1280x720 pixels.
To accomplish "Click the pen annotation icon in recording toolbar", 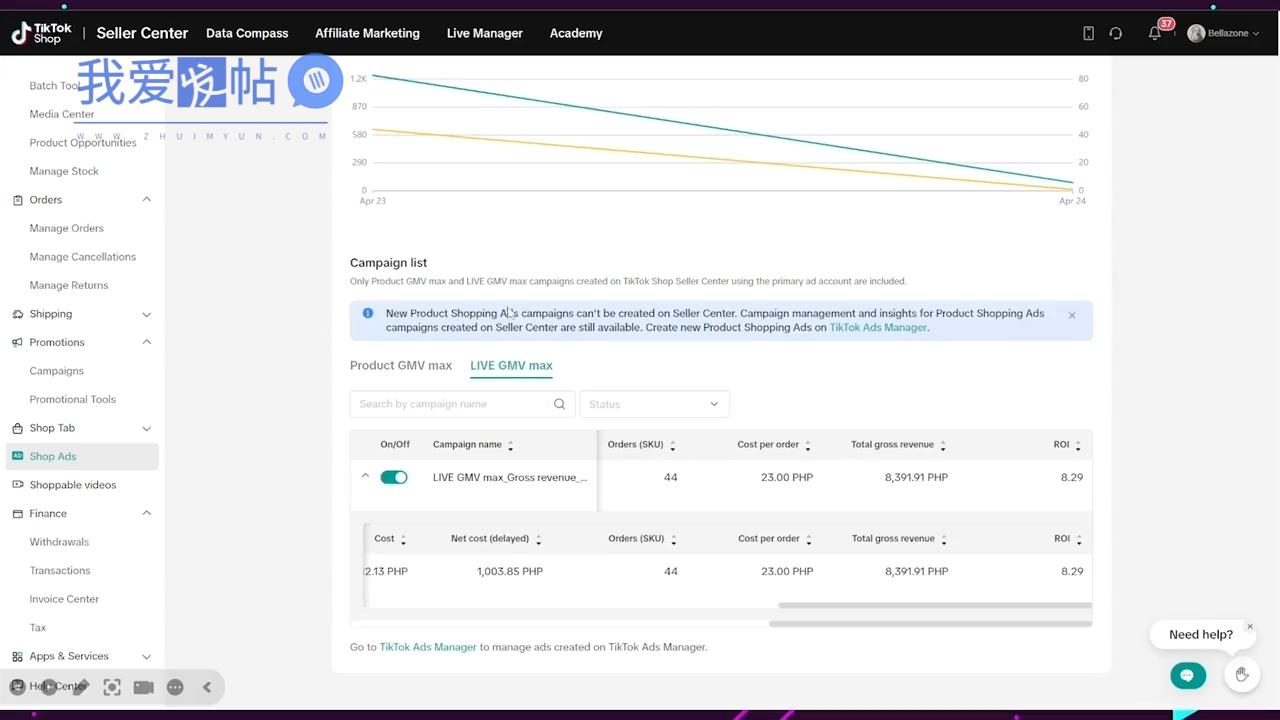I will click(x=81, y=687).
